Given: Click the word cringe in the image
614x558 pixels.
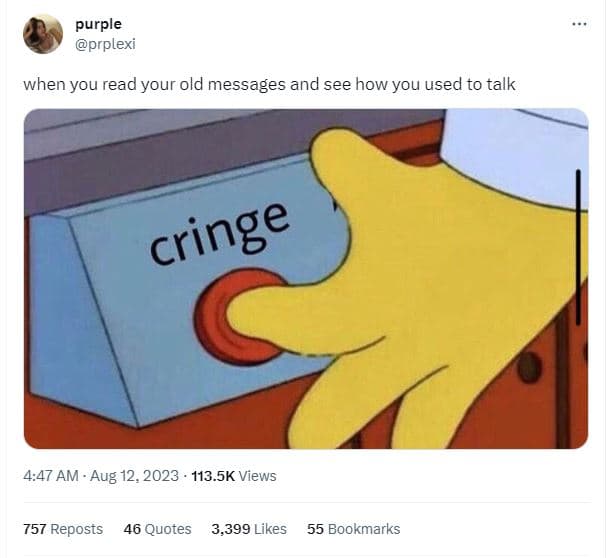Looking at the screenshot, I should pos(219,234).
